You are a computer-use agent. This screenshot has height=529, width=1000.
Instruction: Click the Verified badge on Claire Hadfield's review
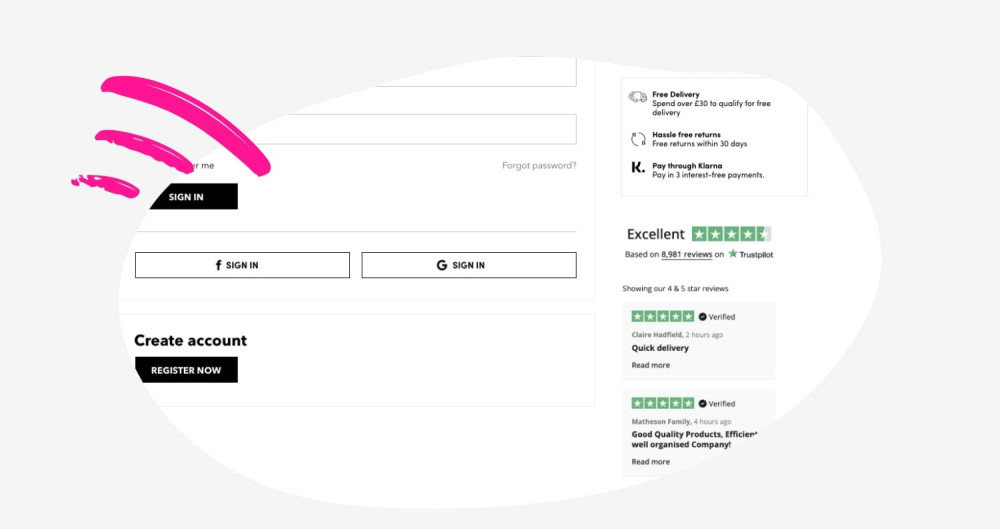pos(716,317)
